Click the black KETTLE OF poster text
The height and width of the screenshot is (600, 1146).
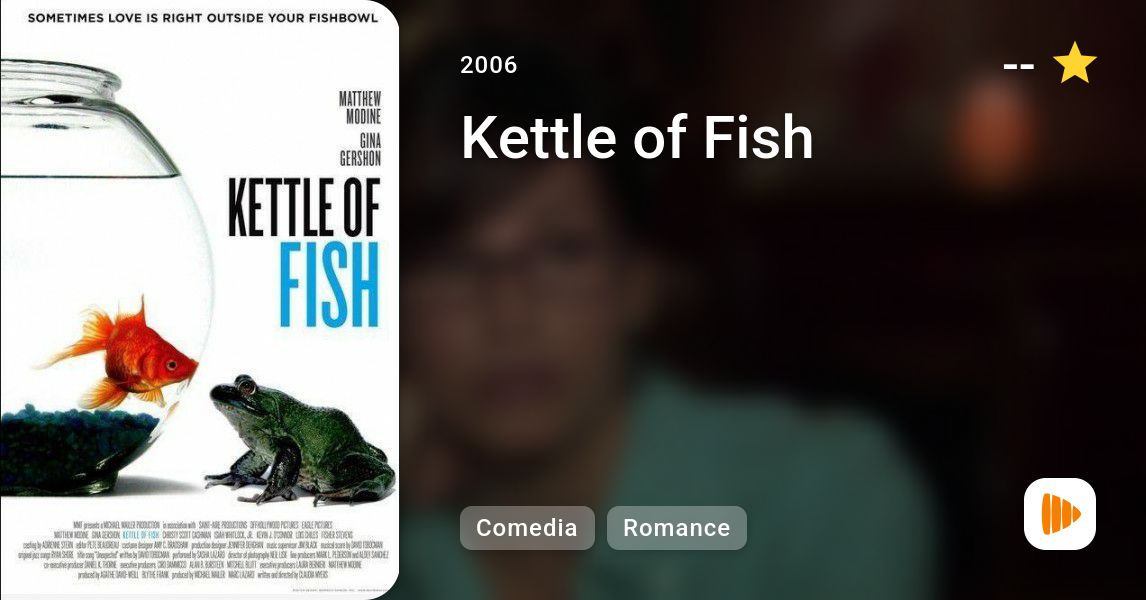point(304,208)
